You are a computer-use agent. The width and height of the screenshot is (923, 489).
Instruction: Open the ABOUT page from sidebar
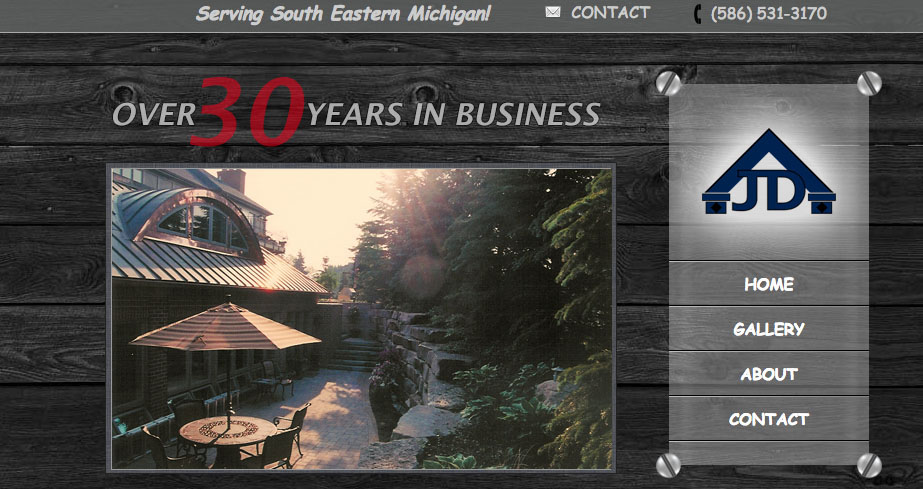768,374
